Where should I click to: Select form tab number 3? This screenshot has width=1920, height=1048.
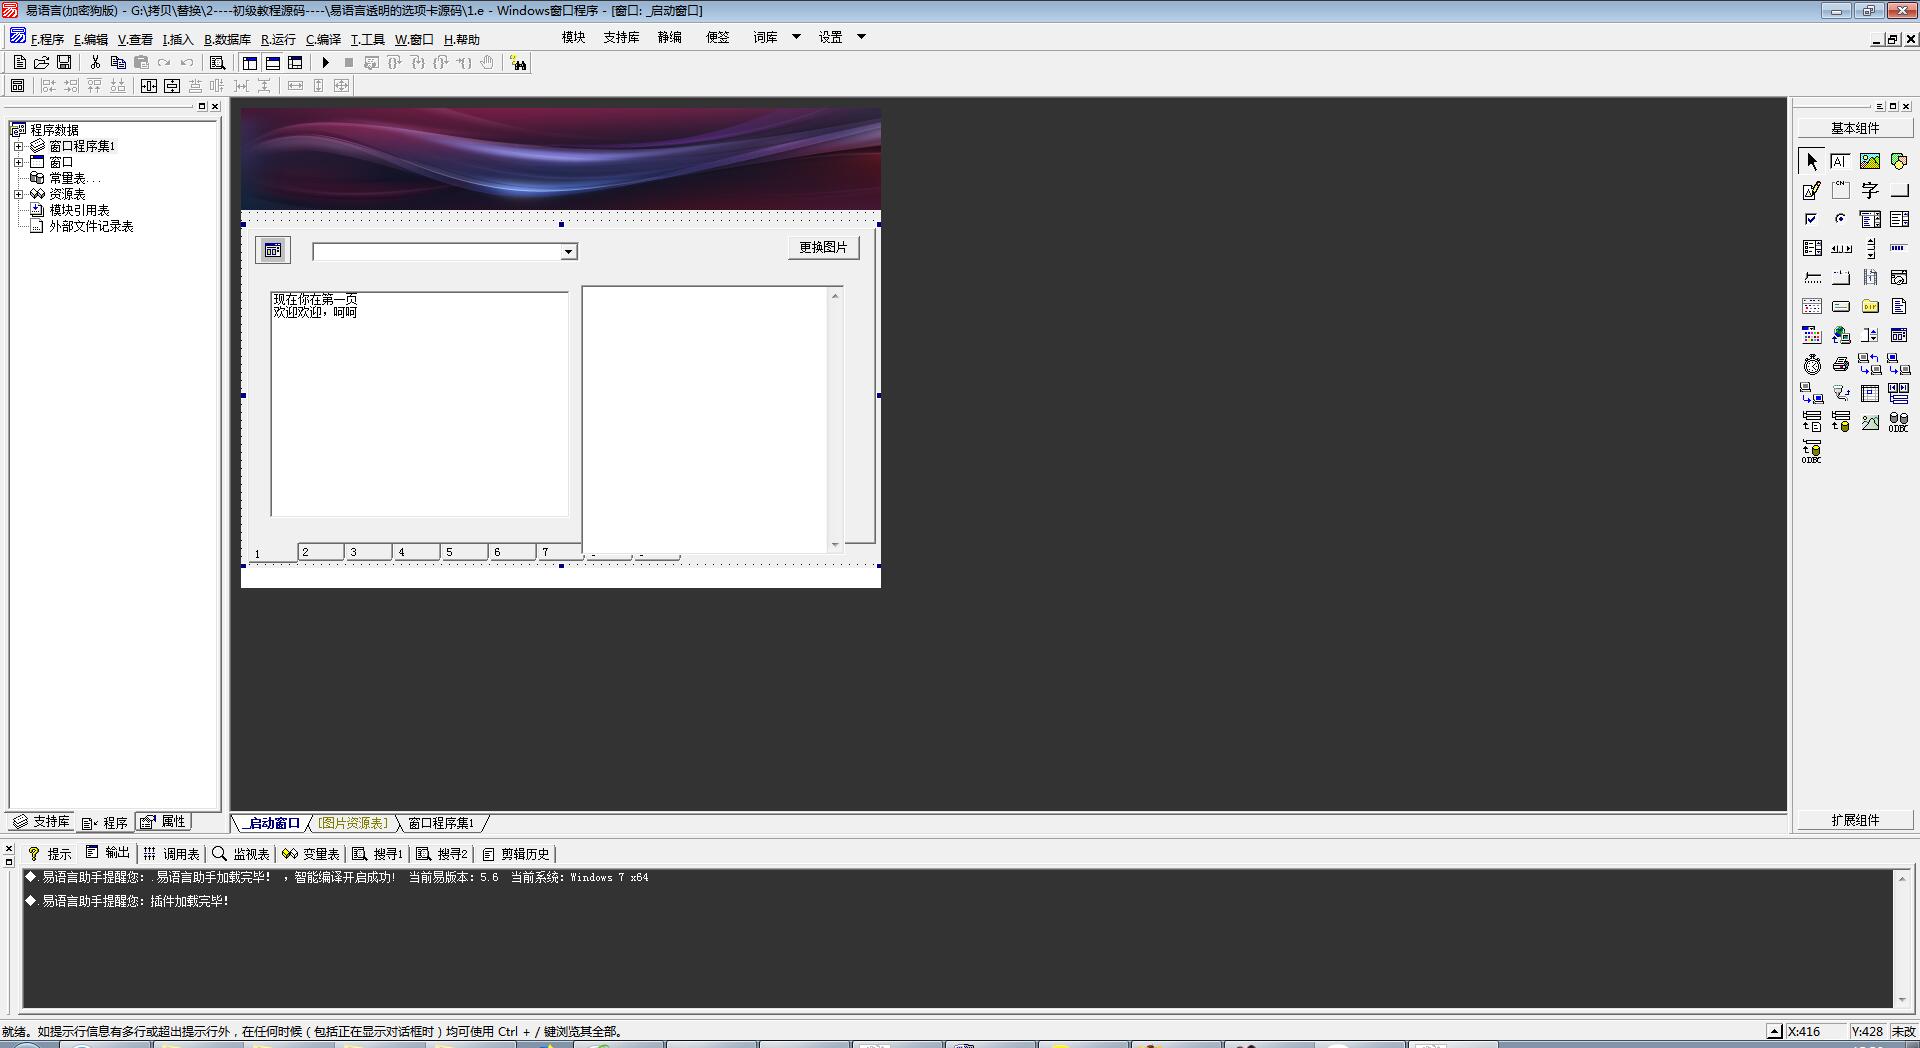[x=368, y=552]
